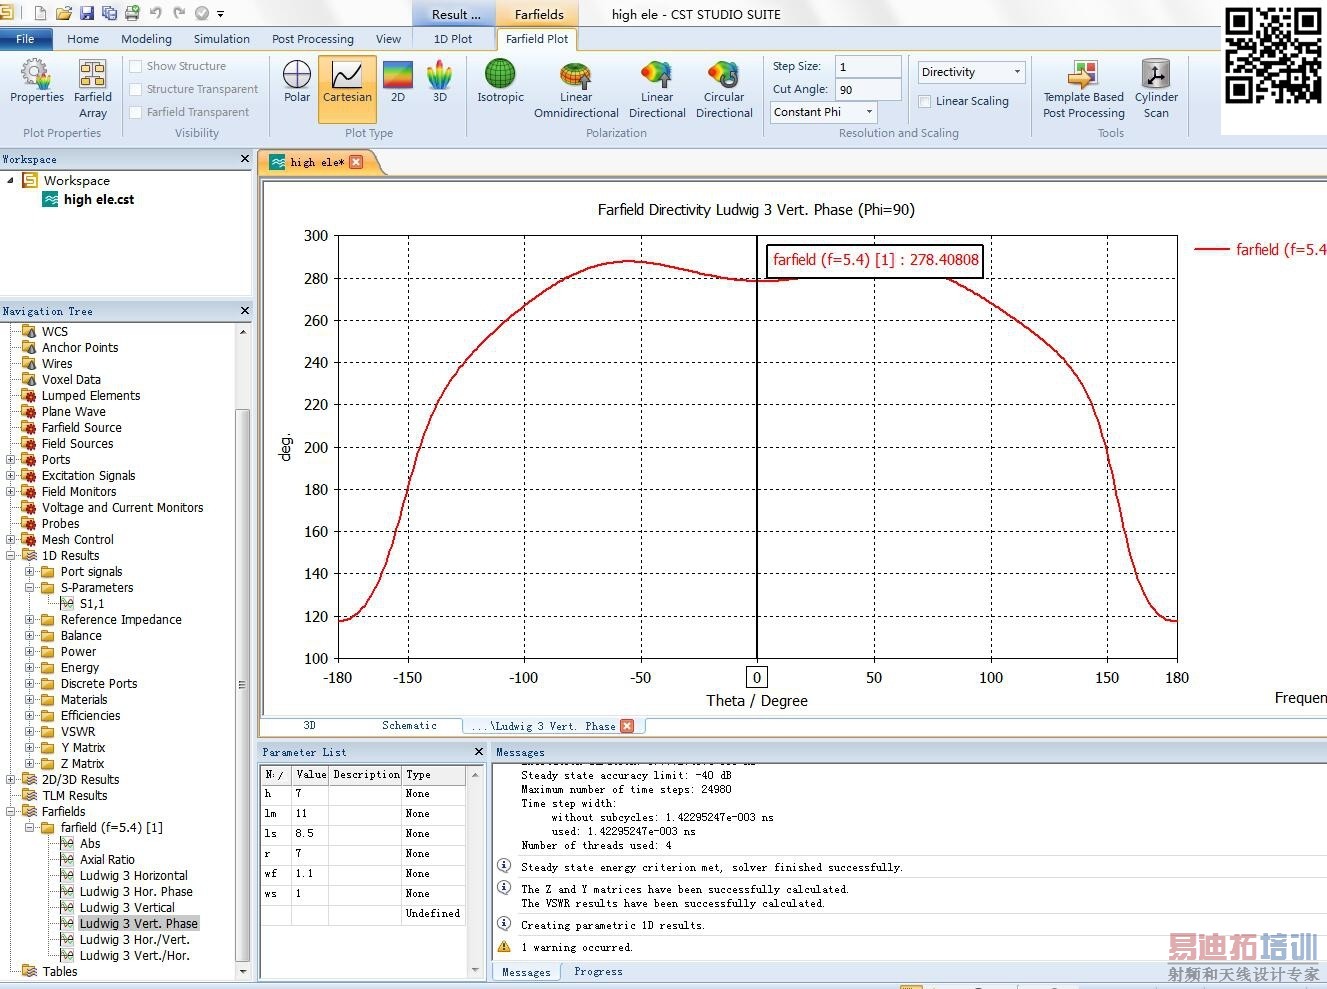Toggle the Farfield Transparent checkbox
1327x989 pixels.
[x=136, y=112]
